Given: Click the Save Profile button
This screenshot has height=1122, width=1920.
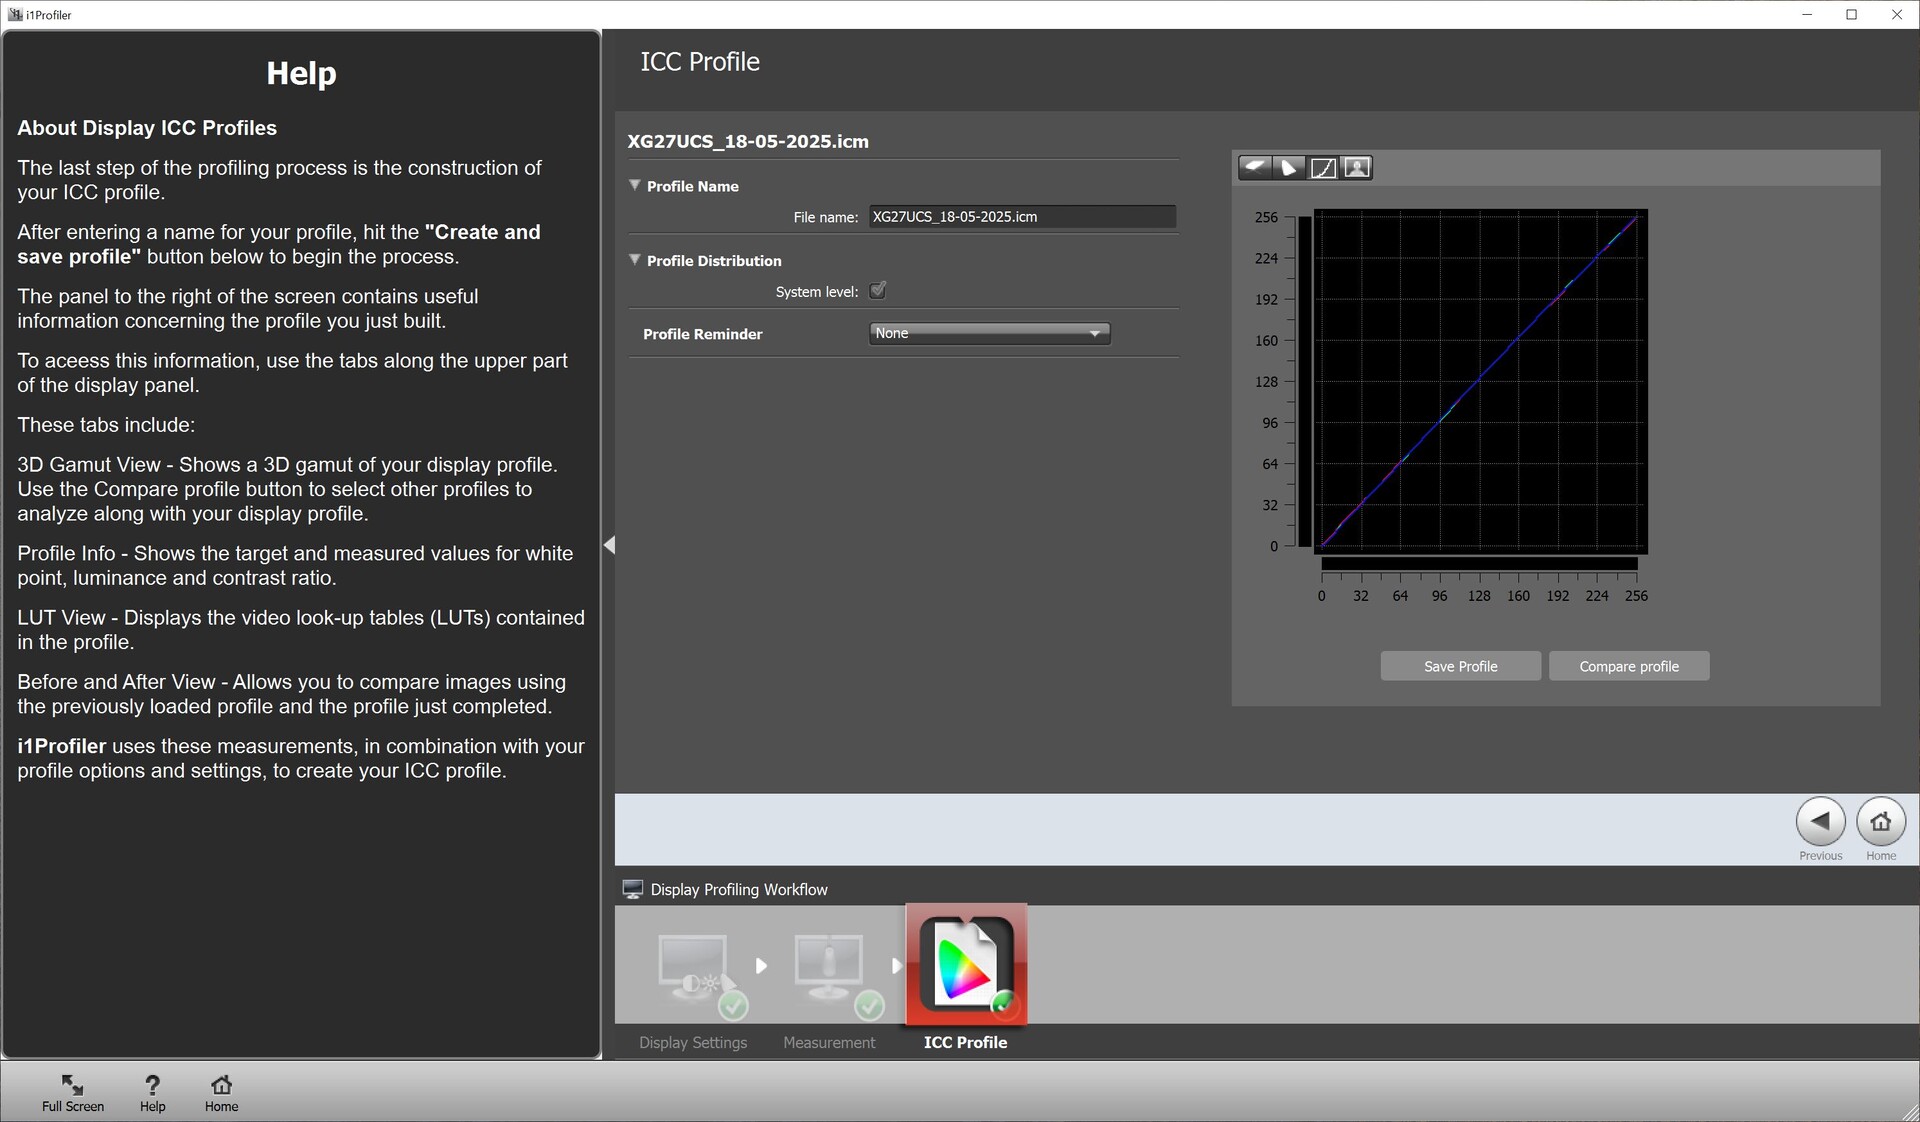Looking at the screenshot, I should pyautogui.click(x=1460, y=666).
